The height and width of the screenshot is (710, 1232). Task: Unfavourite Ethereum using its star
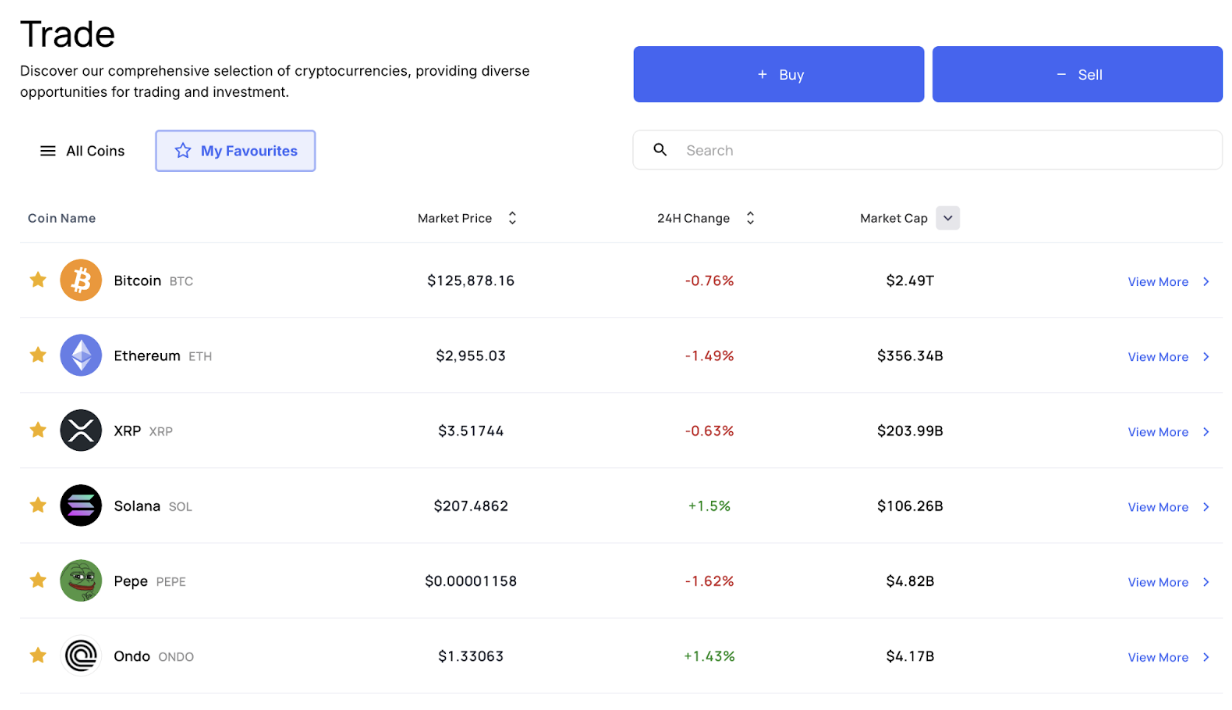pos(38,355)
